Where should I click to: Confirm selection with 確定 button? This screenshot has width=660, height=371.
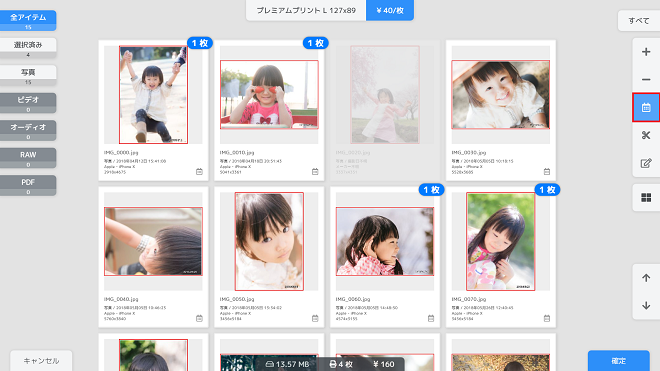coord(618,361)
